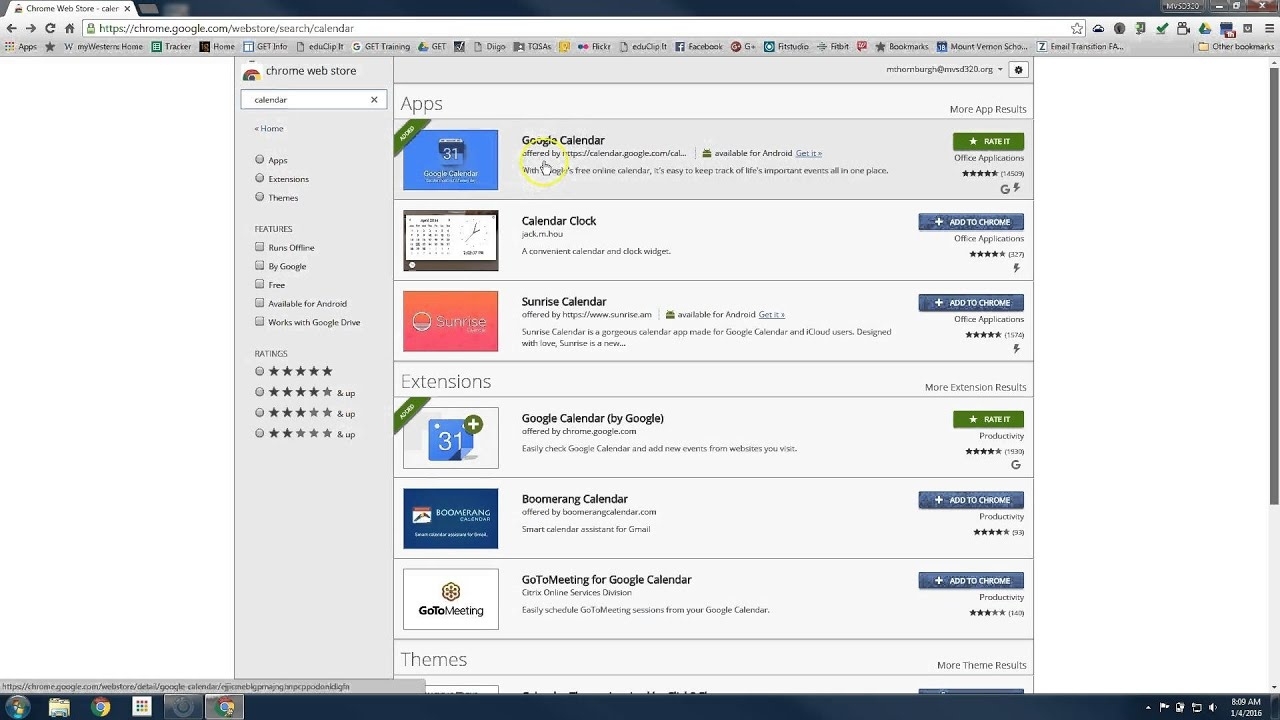Clear the calendar search box
The image size is (1280, 720).
tap(374, 100)
